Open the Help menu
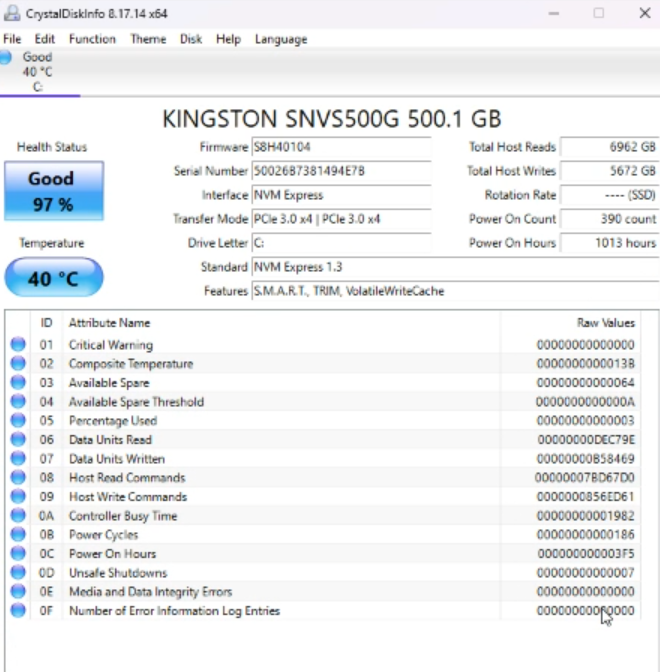The image size is (660, 672). click(228, 39)
